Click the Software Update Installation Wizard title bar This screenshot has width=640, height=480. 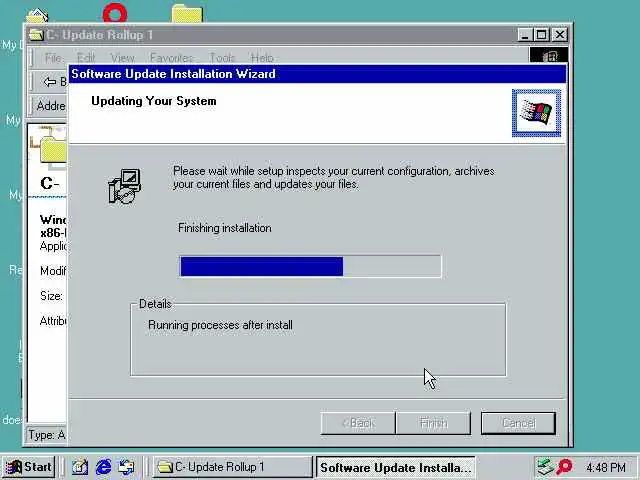click(x=318, y=74)
